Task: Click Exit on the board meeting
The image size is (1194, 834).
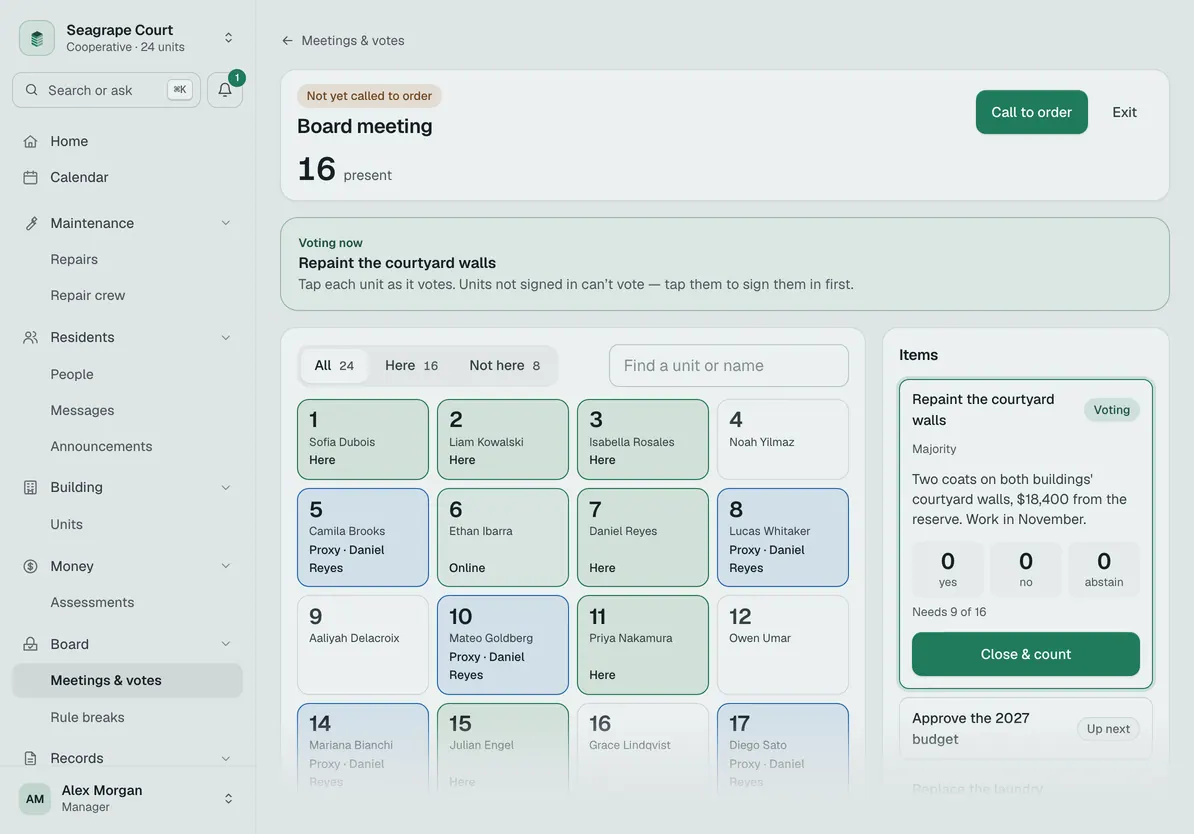Action: (1124, 113)
